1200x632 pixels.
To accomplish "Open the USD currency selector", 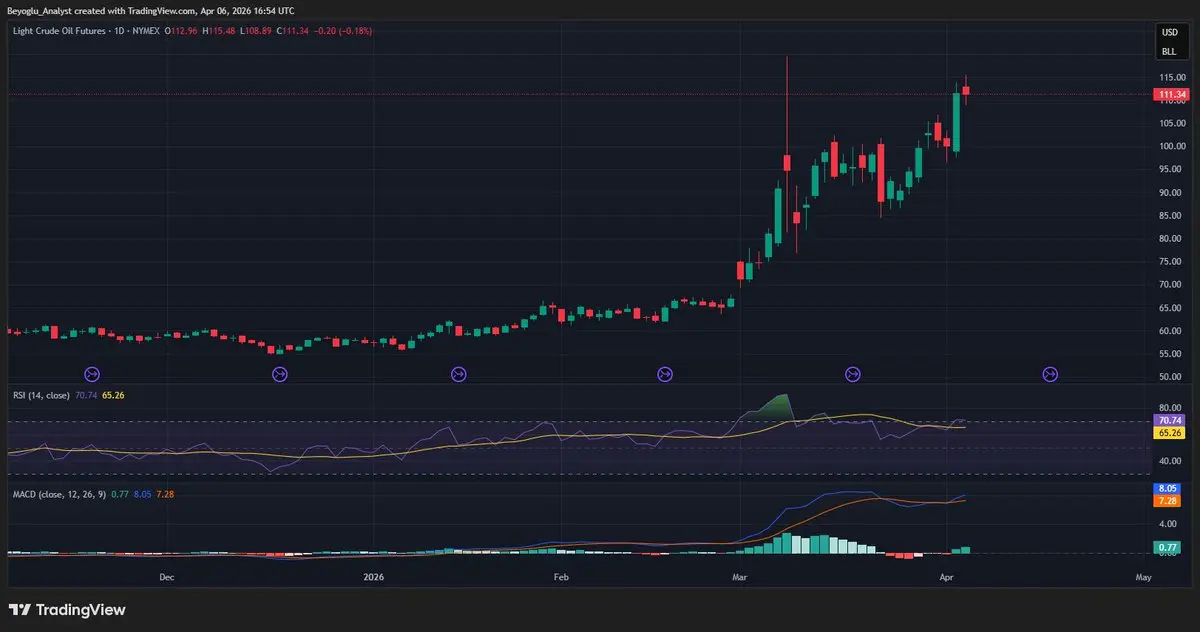I will pos(1169,32).
